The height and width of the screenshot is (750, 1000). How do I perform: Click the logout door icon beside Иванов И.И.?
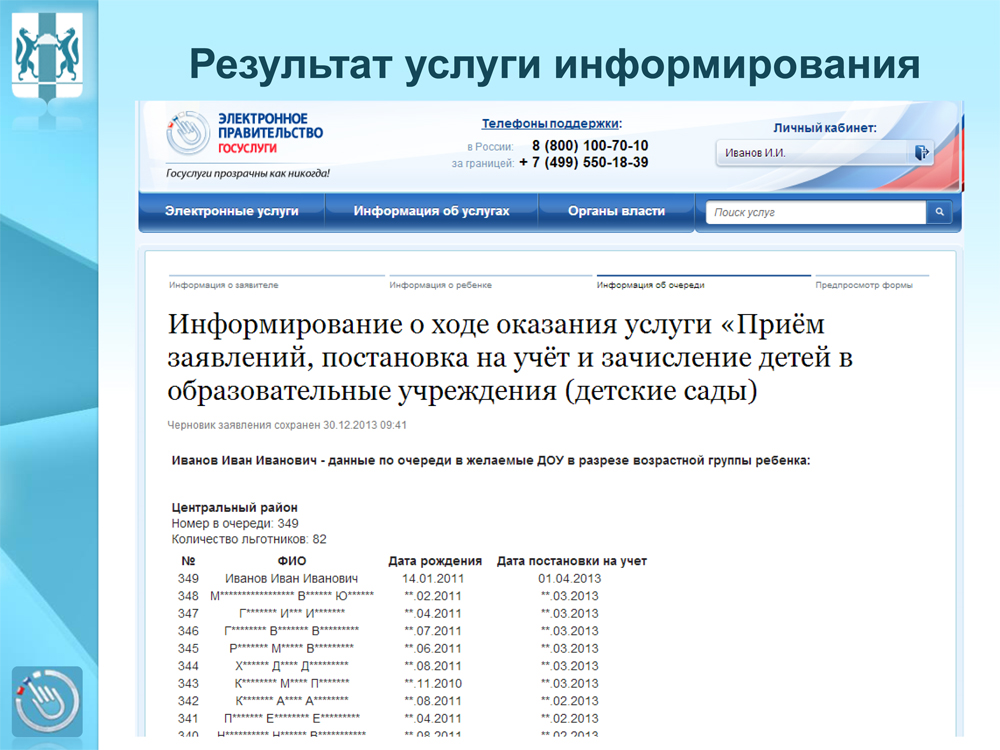[x=921, y=152]
